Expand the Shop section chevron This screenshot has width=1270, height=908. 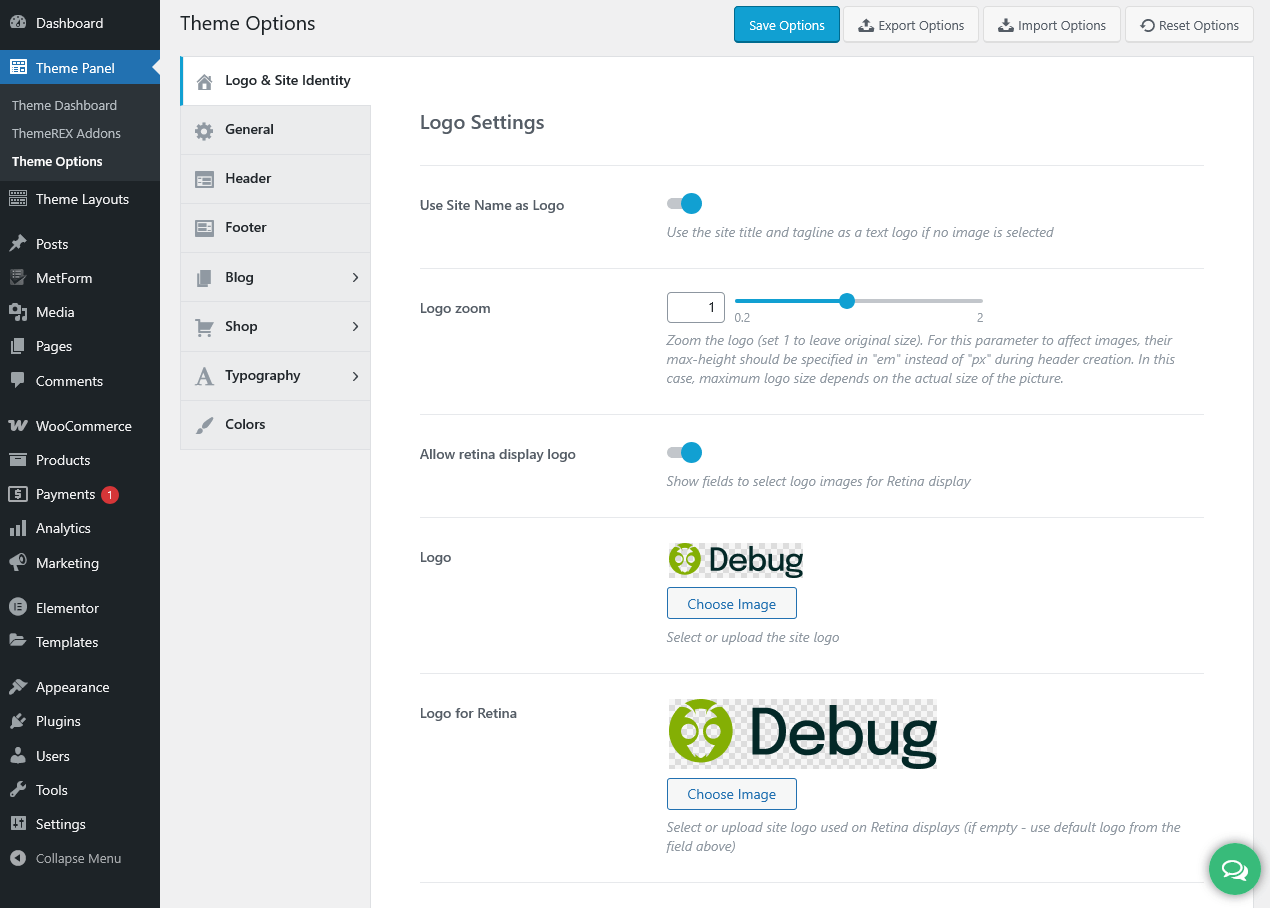[355, 327]
